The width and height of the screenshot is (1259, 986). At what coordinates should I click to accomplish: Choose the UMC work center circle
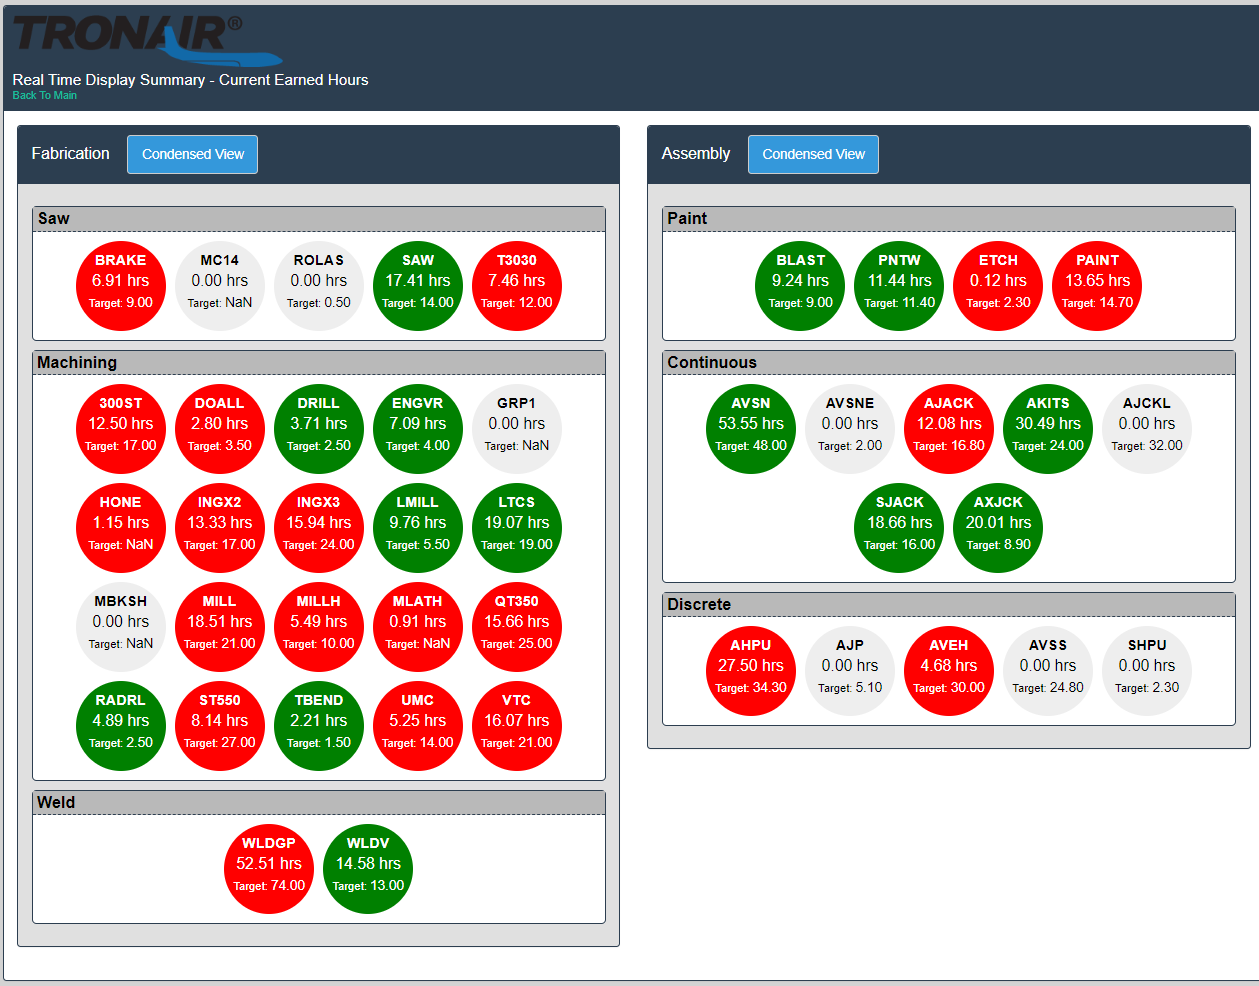pyautogui.click(x=418, y=726)
